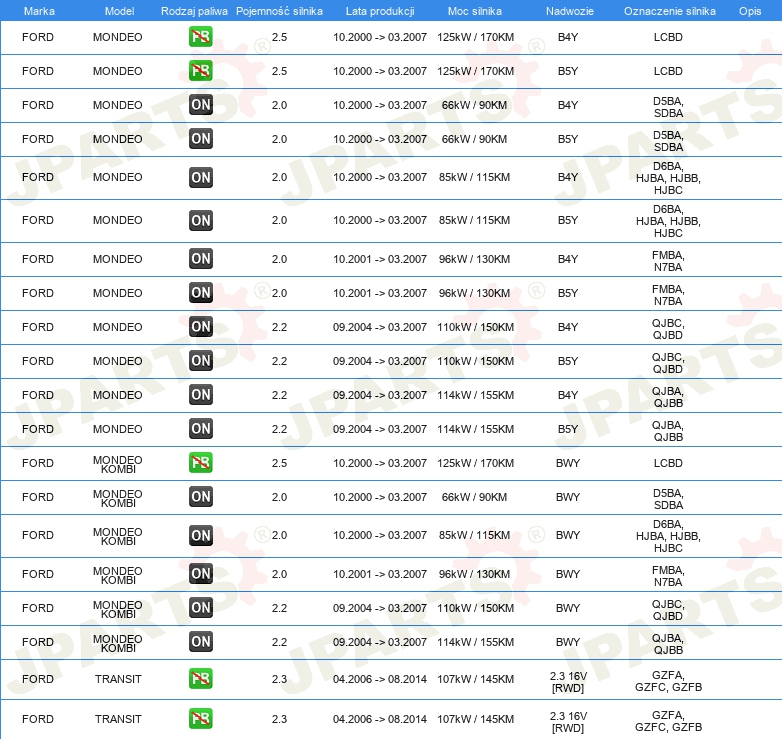The height and width of the screenshot is (739, 782).
Task: Select '09.2004 -> 03.2007' in the Kombi 110kW row
Action: [x=380, y=608]
